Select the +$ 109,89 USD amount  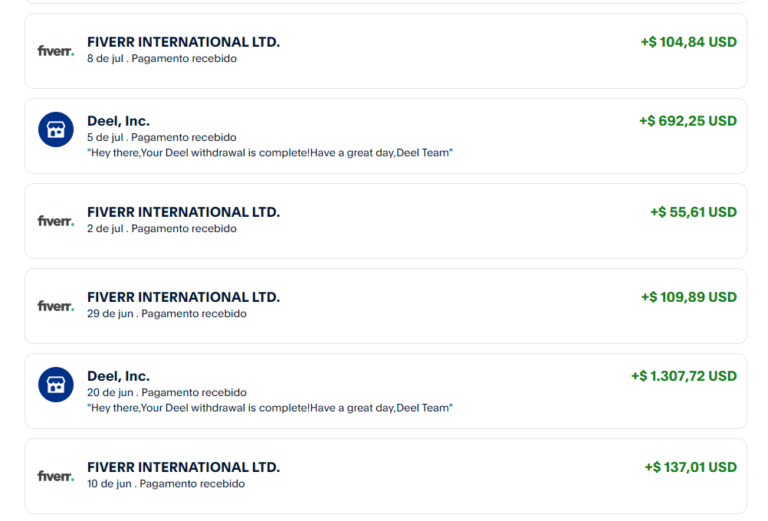point(689,297)
